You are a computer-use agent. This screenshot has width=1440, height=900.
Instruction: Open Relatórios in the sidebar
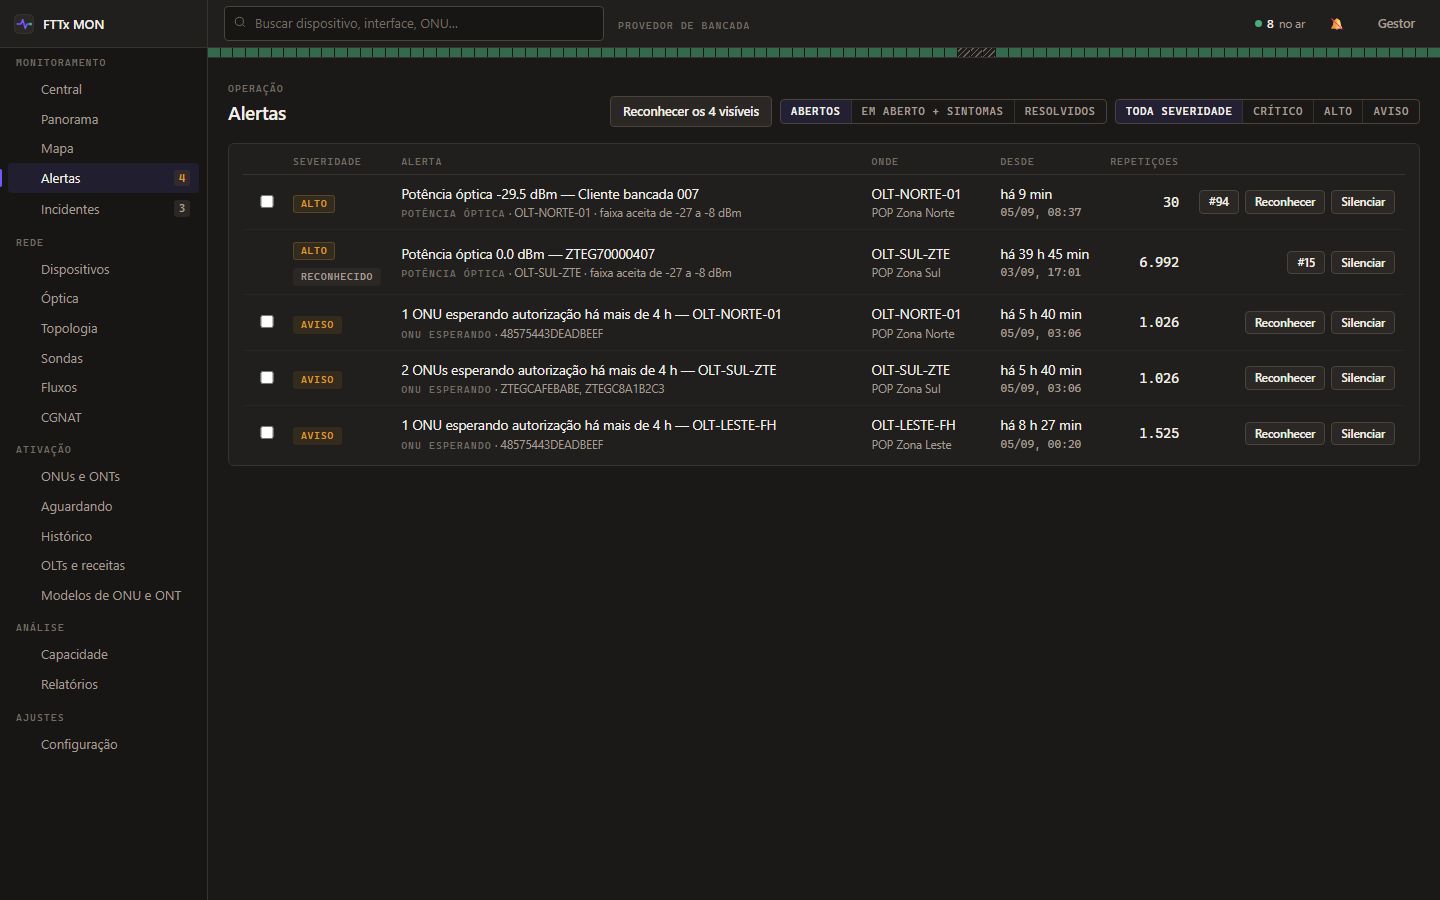103,684
